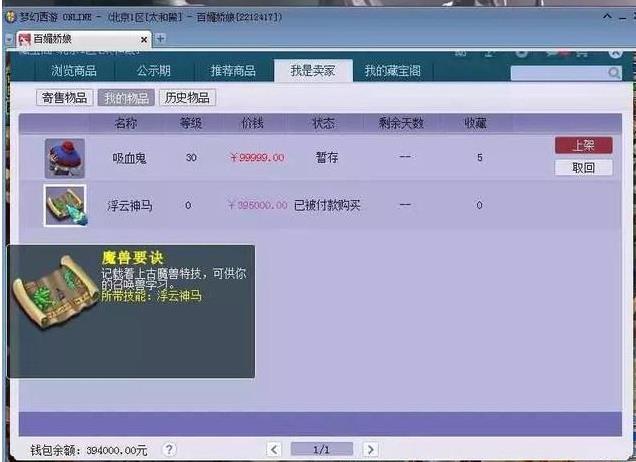This screenshot has height=462, width=636.
Task: Go to the next page arrow
Action: pyautogui.click(x=370, y=449)
